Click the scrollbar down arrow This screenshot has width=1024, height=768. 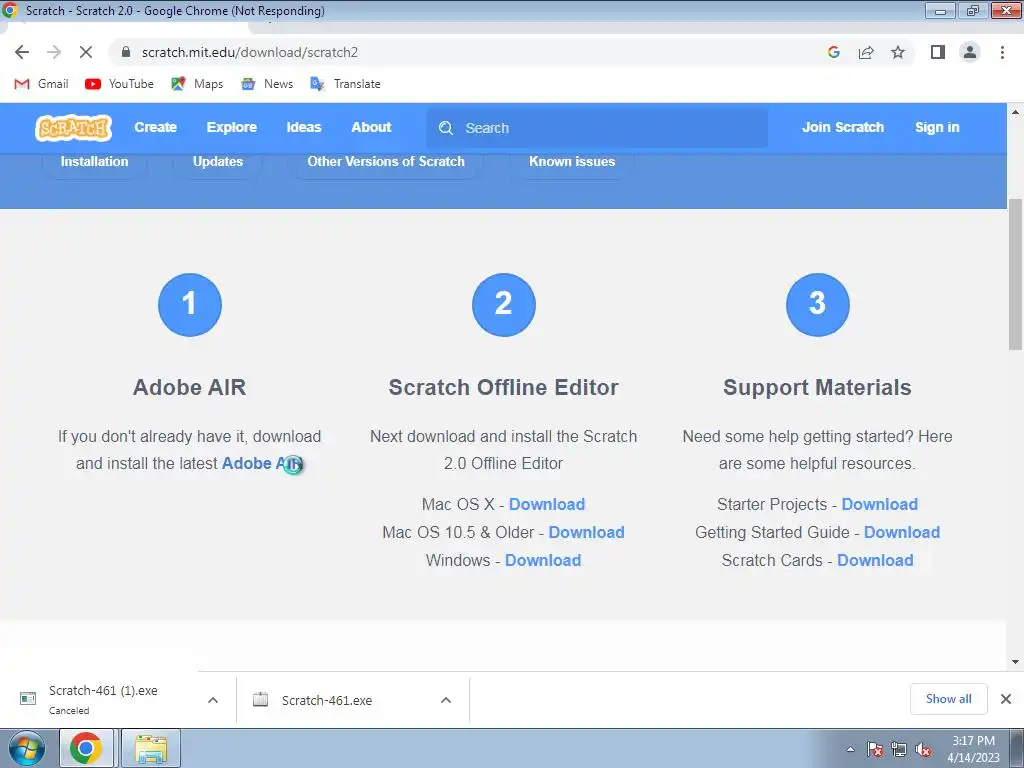pos(1015,662)
